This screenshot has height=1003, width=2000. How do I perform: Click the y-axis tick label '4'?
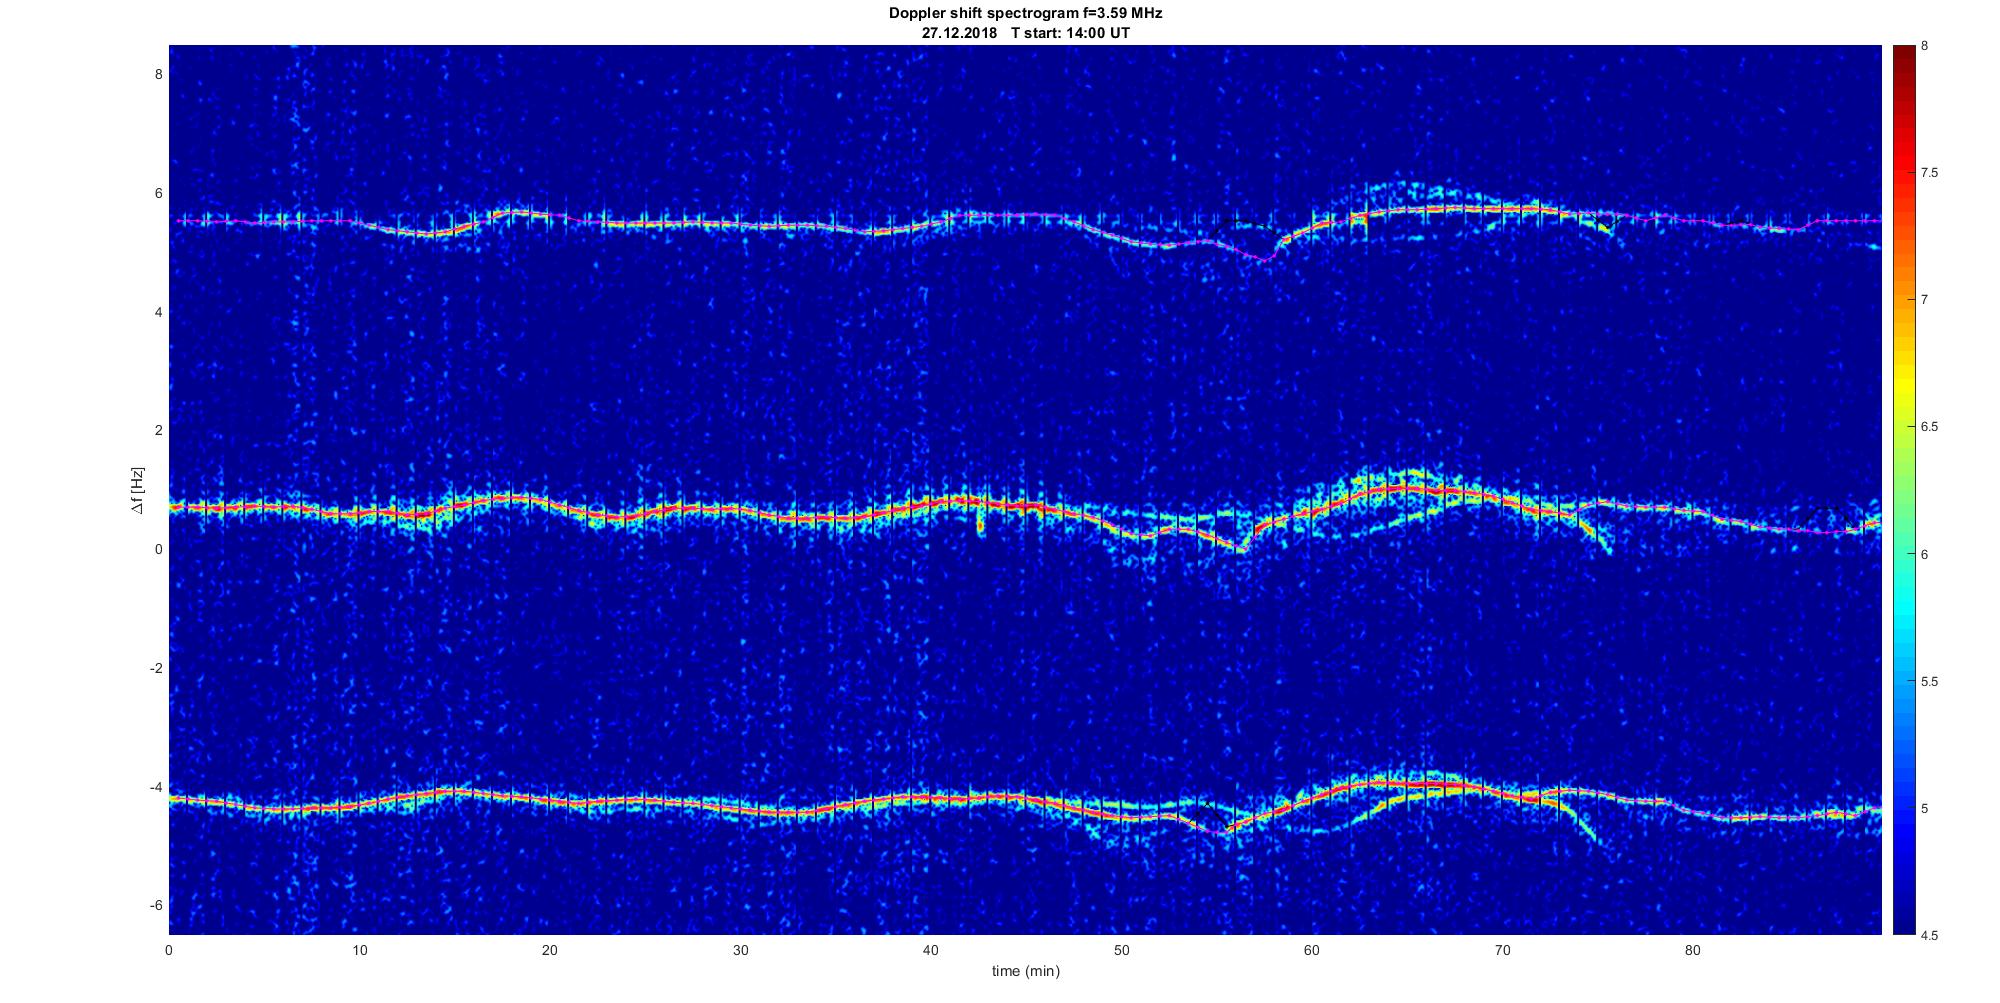(x=158, y=312)
